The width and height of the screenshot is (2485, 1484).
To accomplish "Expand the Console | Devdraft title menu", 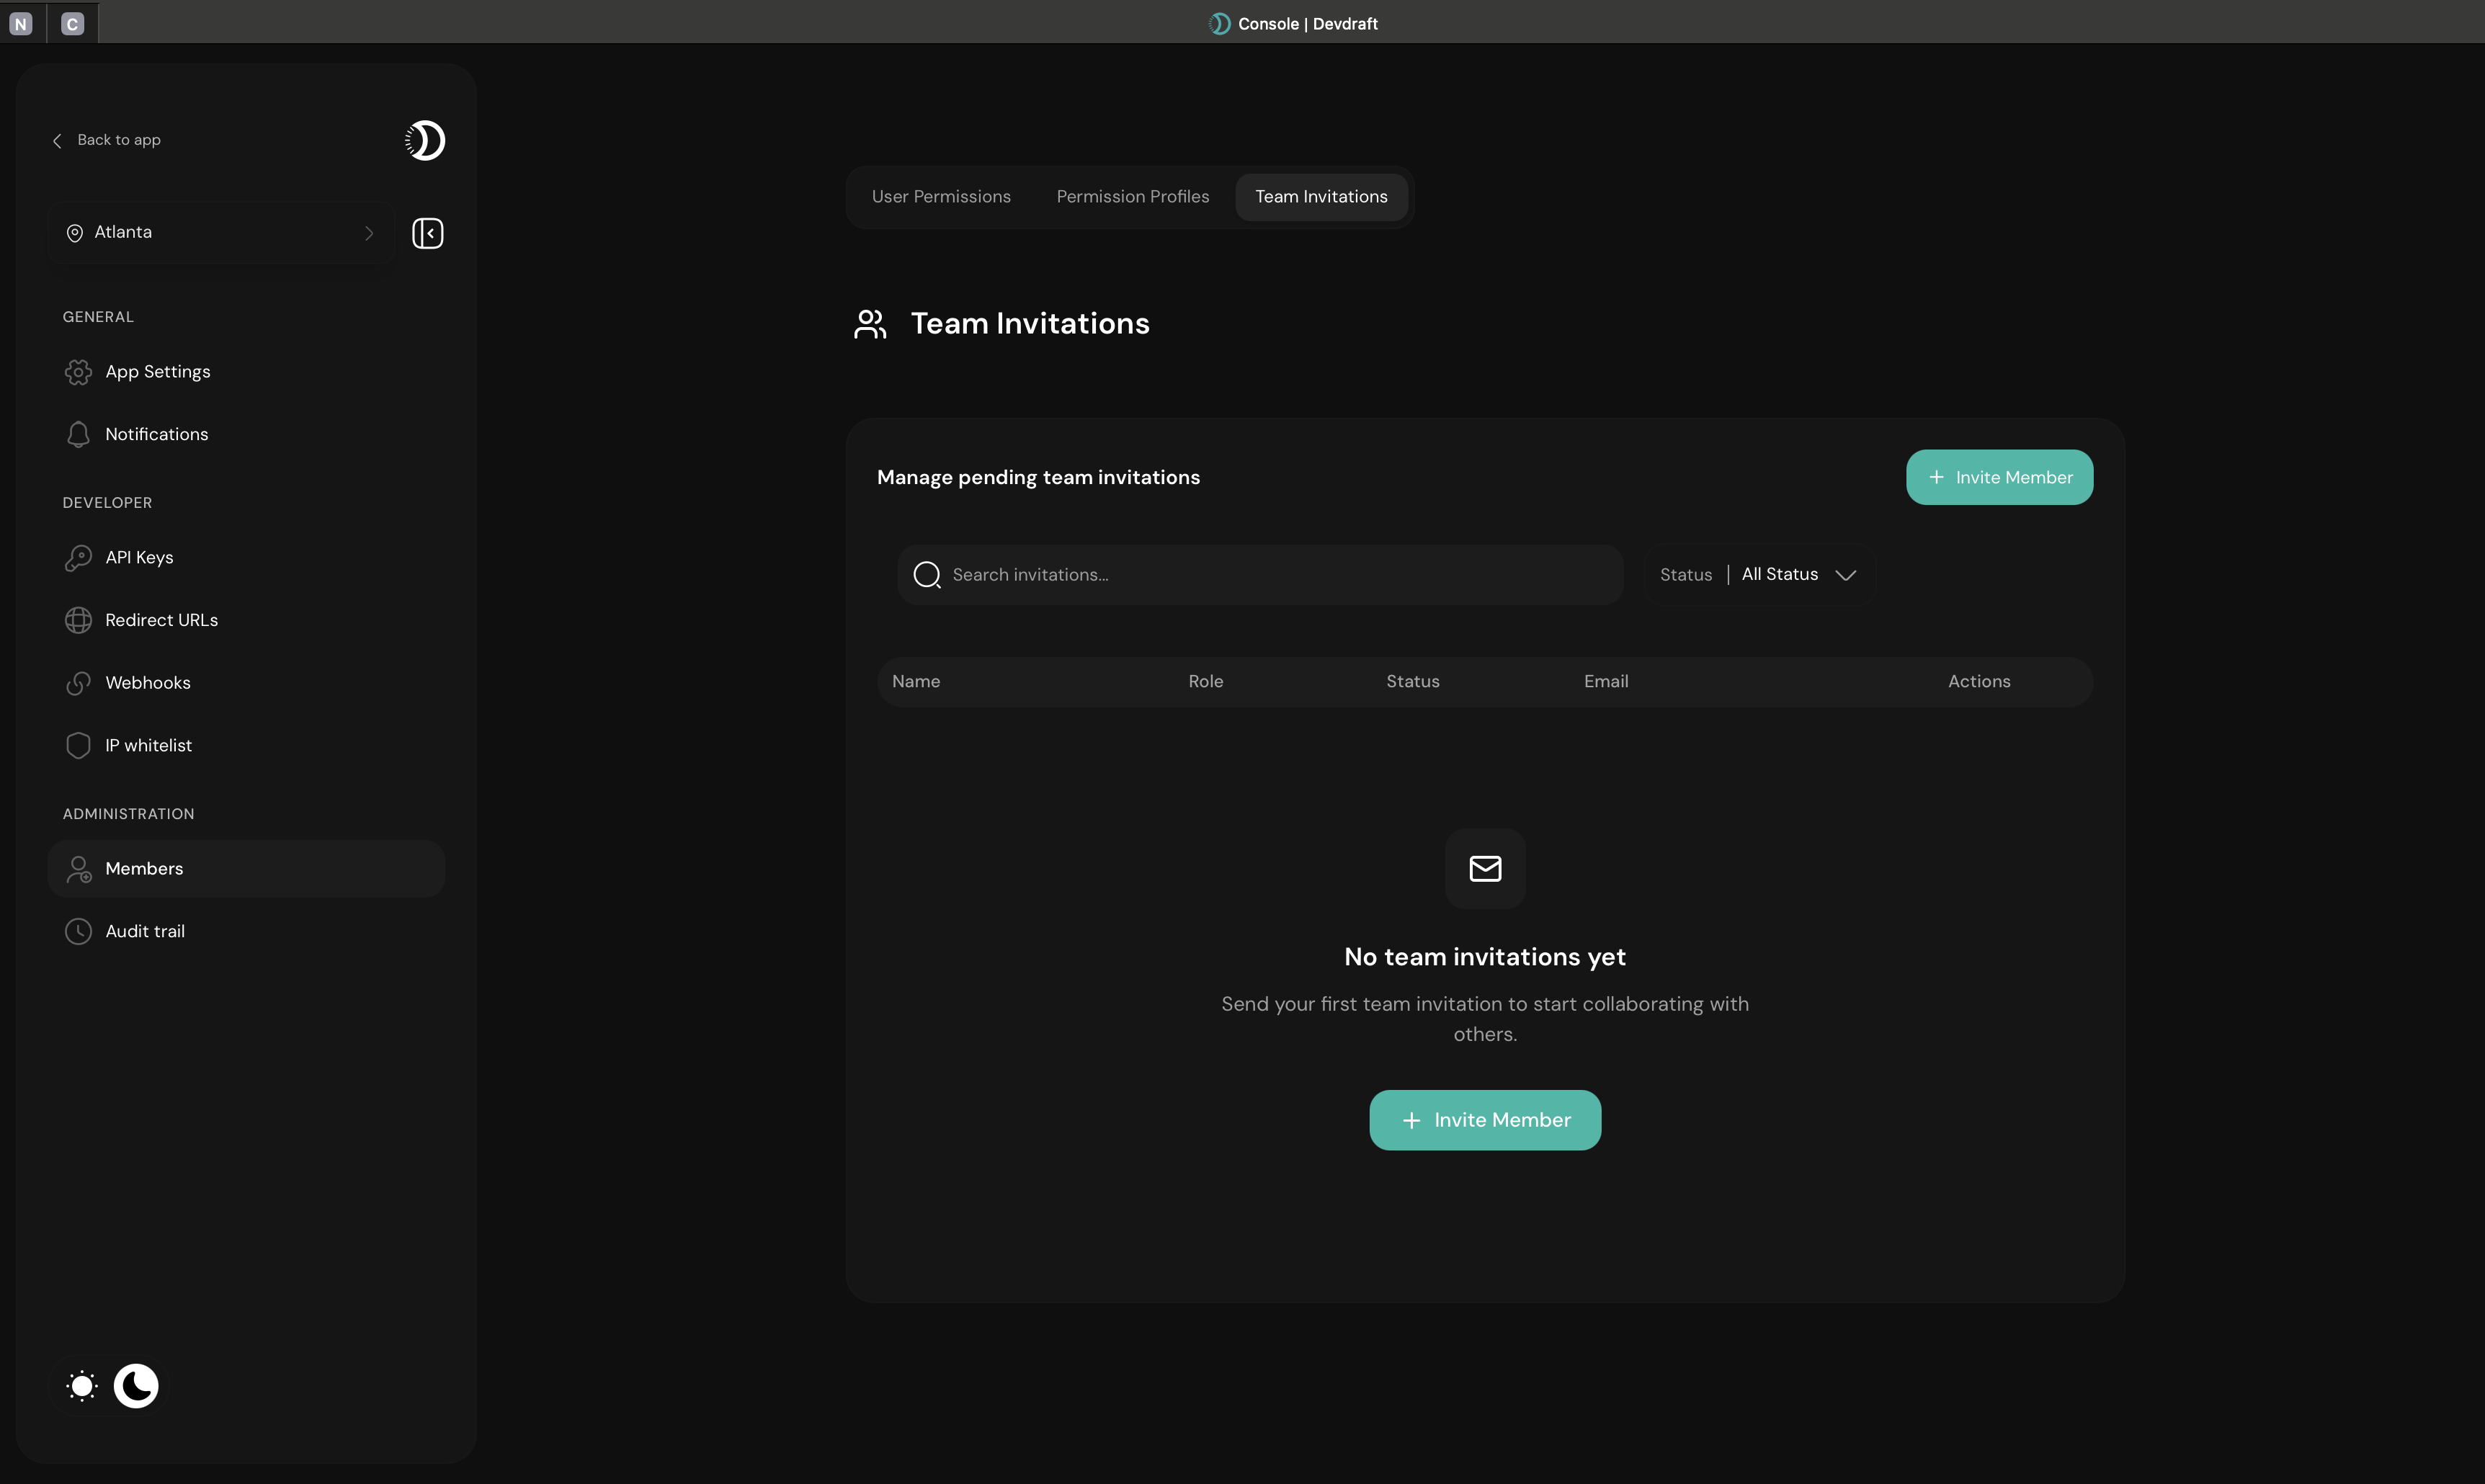I will click(1293, 23).
